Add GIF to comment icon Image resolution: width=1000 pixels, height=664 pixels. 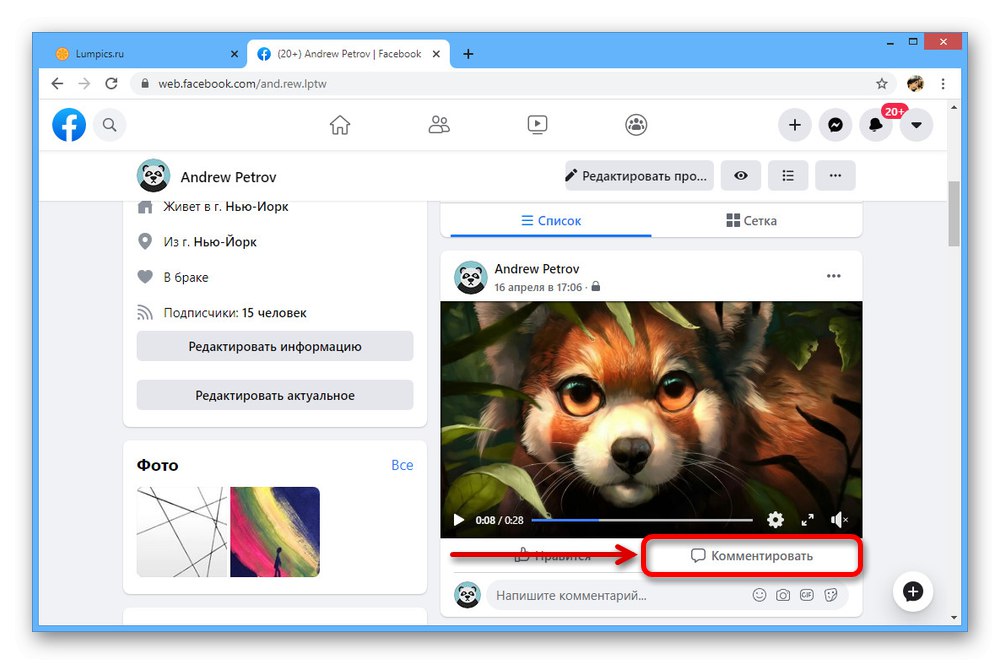pos(807,595)
